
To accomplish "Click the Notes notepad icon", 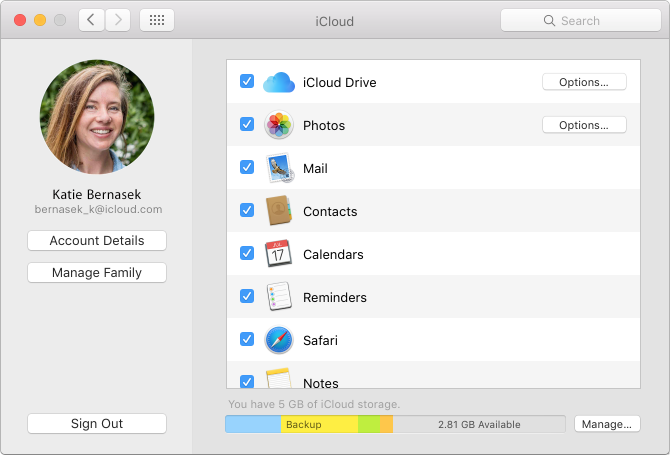I will click(279, 380).
